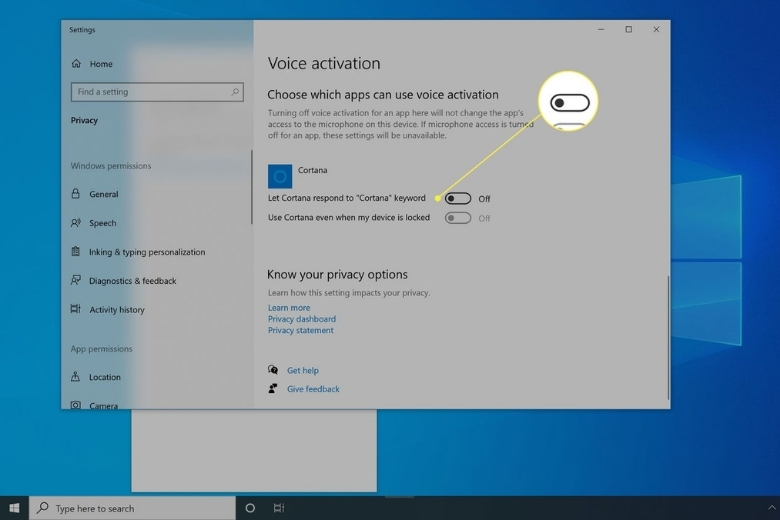
Task: Maximize the Settings window
Action: pyautogui.click(x=629, y=29)
